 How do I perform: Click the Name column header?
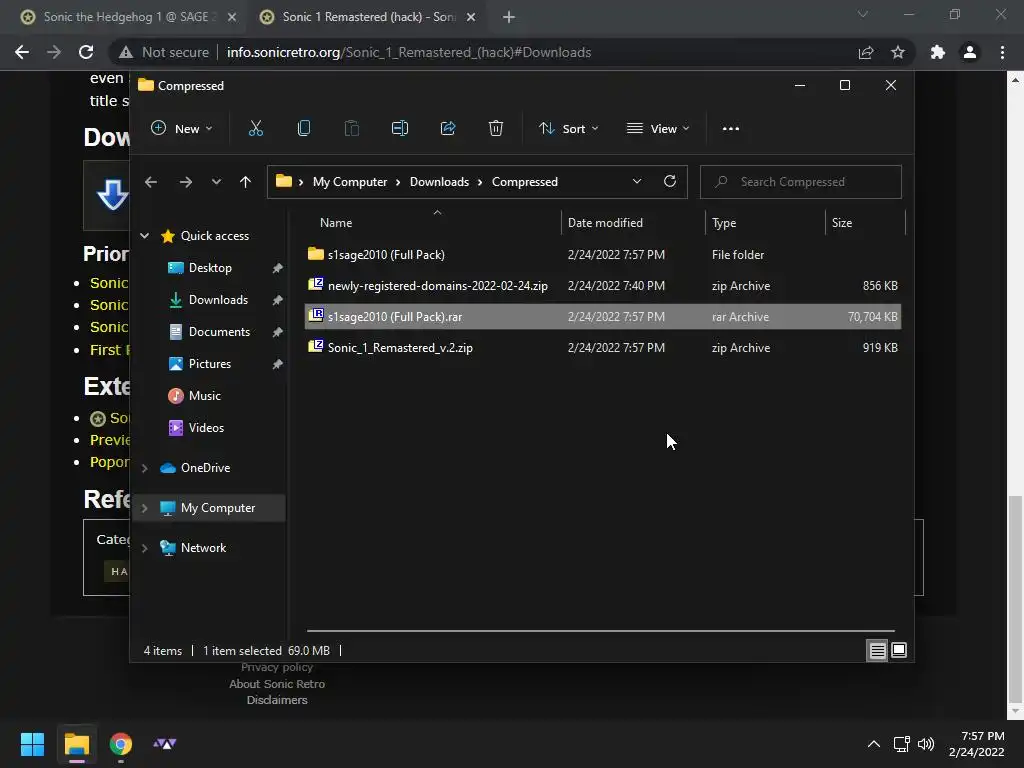tap(432, 223)
